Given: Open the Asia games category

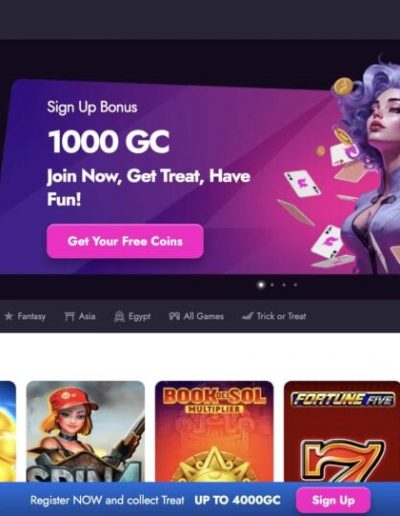Looking at the screenshot, I should [x=80, y=316].
